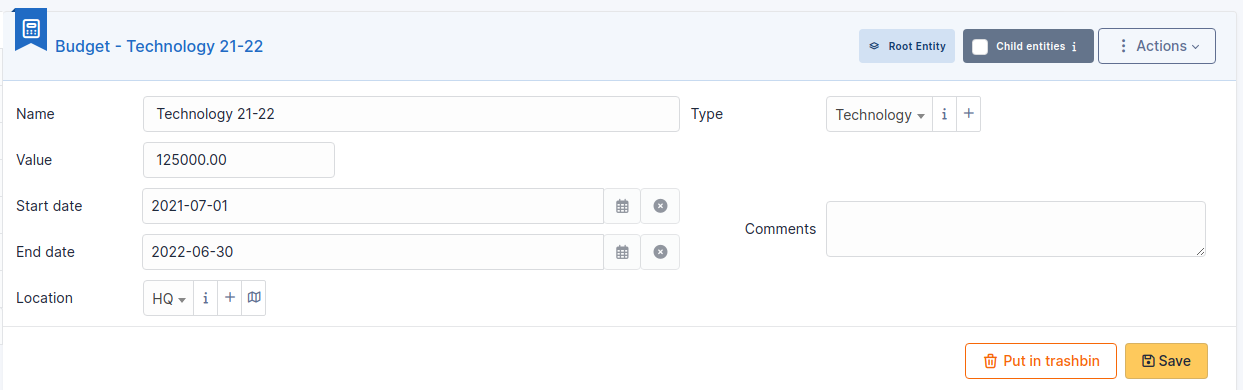Show info for HQ location

pyautogui.click(x=205, y=298)
